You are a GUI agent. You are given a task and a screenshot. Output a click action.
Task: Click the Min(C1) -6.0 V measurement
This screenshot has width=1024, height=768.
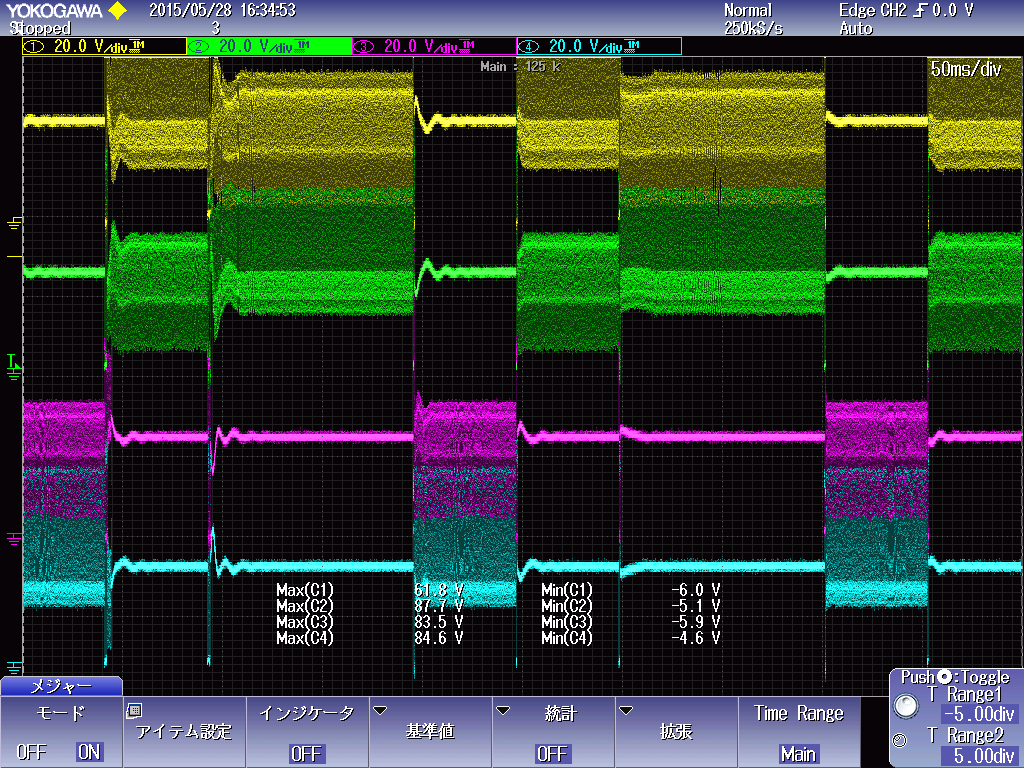[631, 590]
